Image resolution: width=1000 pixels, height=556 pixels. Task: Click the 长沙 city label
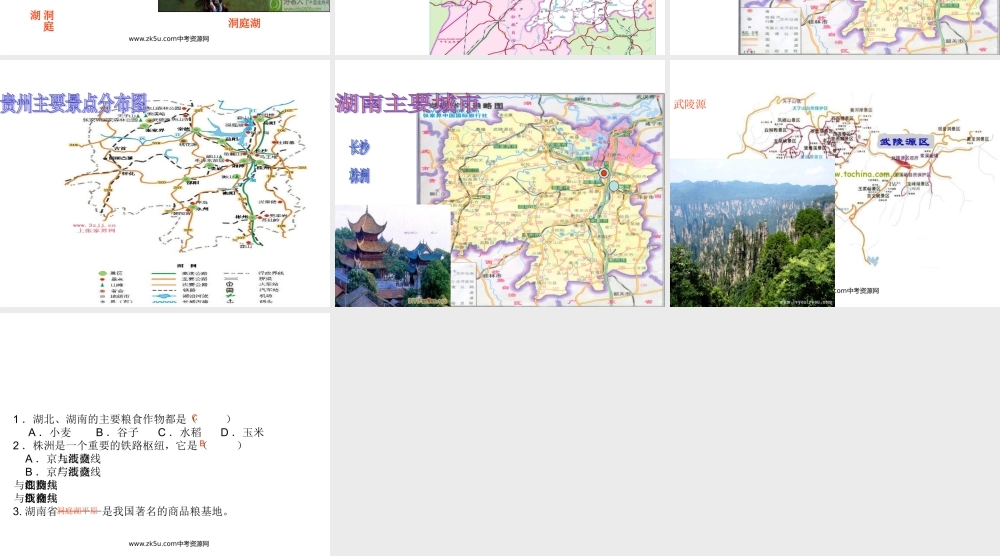pyautogui.click(x=359, y=147)
